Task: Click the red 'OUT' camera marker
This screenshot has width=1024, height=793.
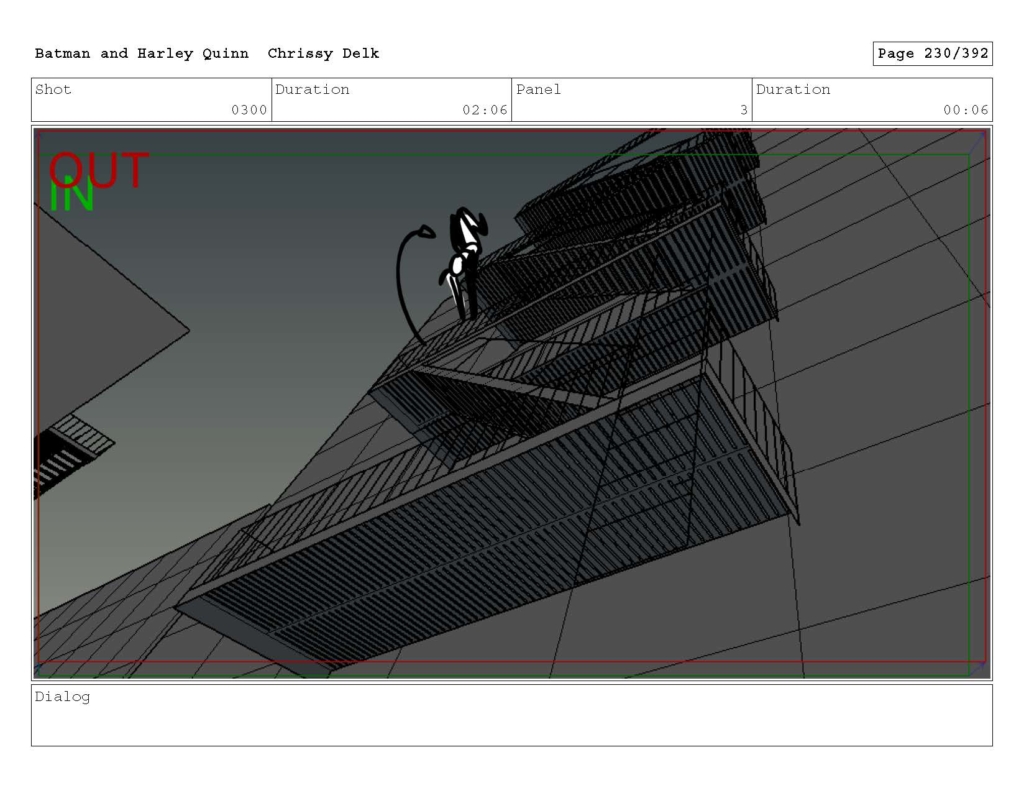Action: point(99,169)
